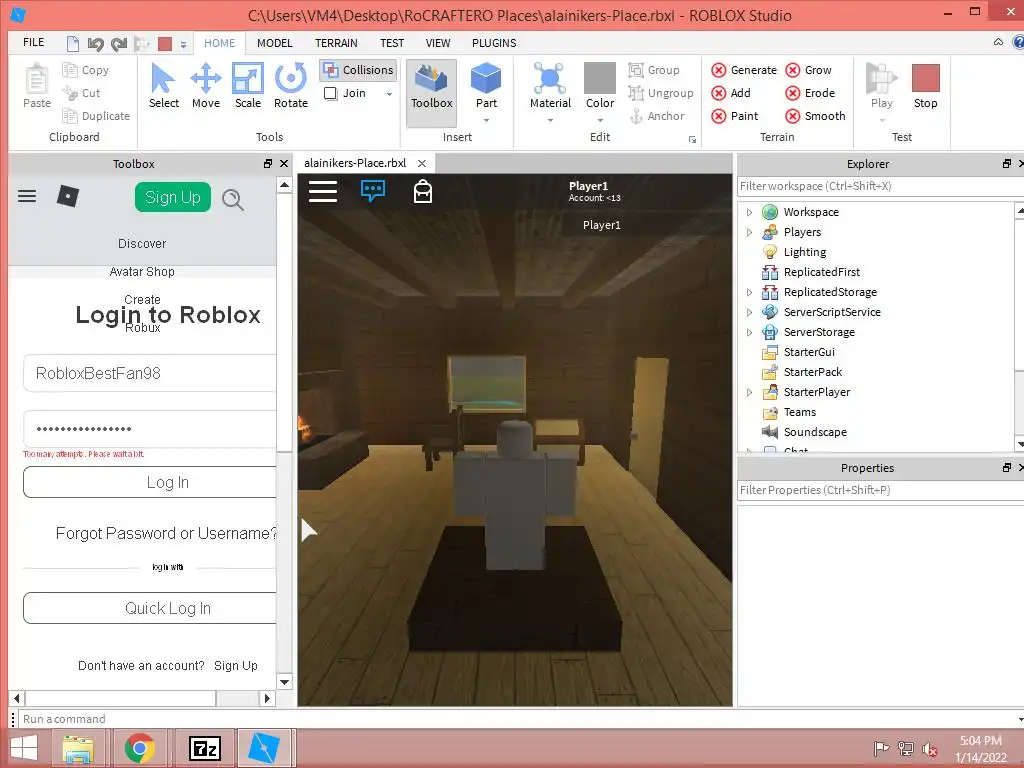
Task: Switch to the PLUGINS ribbon tab
Action: pos(494,43)
